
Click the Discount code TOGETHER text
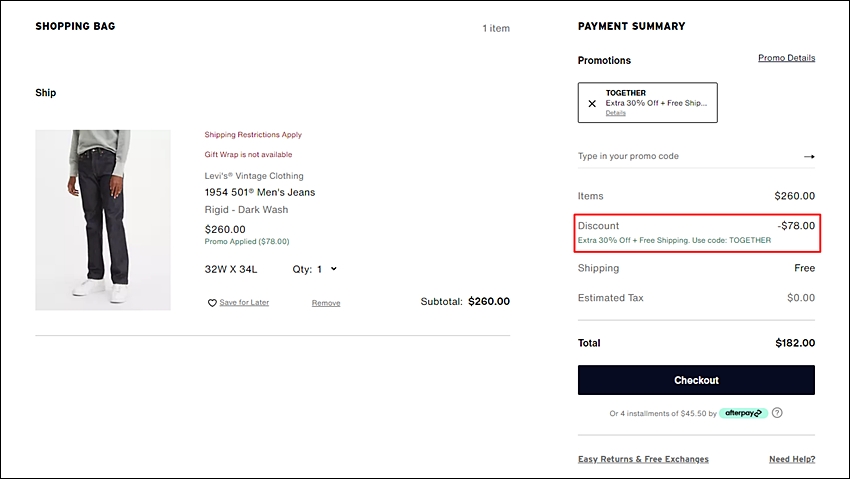point(750,240)
